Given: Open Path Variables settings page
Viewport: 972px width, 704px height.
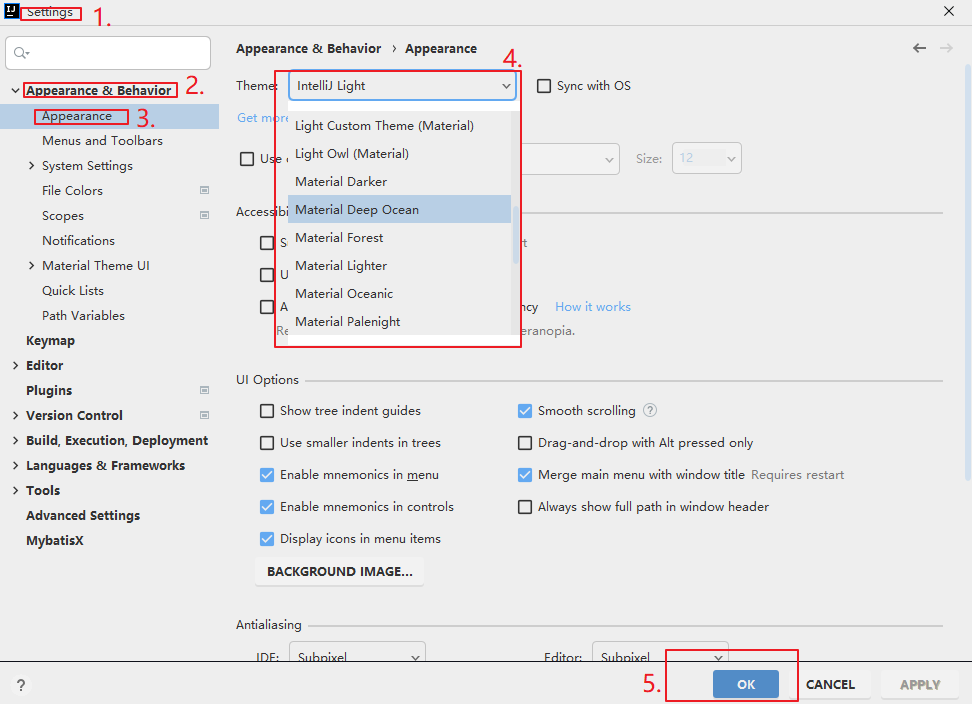Looking at the screenshot, I should point(83,315).
